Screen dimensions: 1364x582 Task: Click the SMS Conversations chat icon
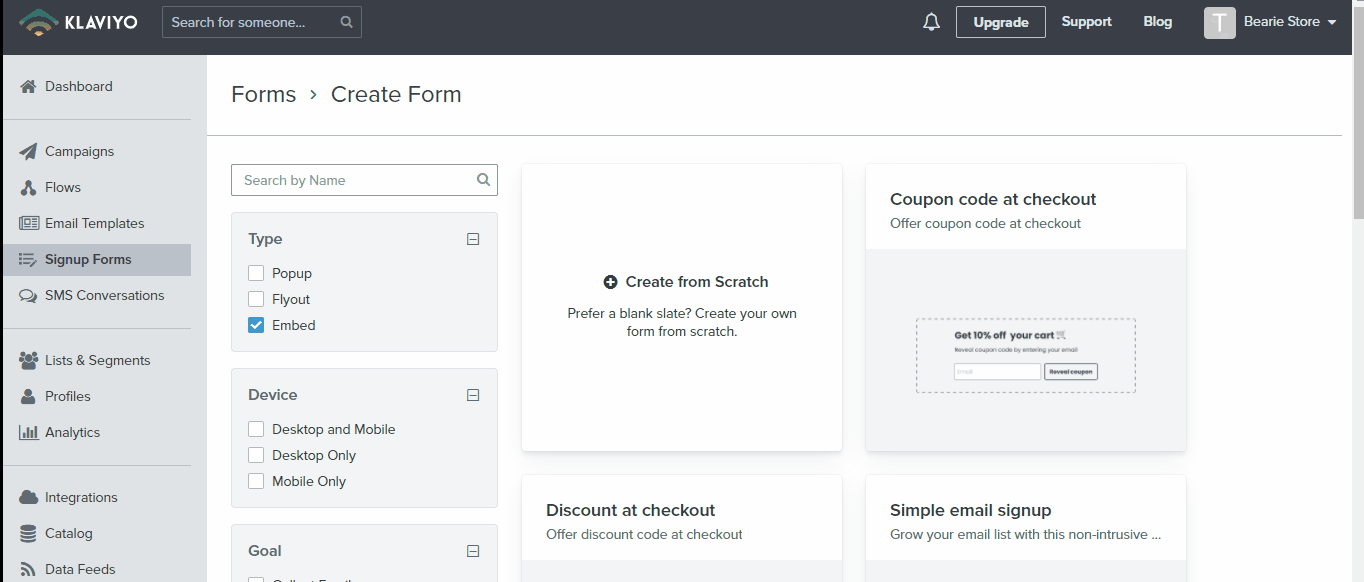click(x=28, y=295)
